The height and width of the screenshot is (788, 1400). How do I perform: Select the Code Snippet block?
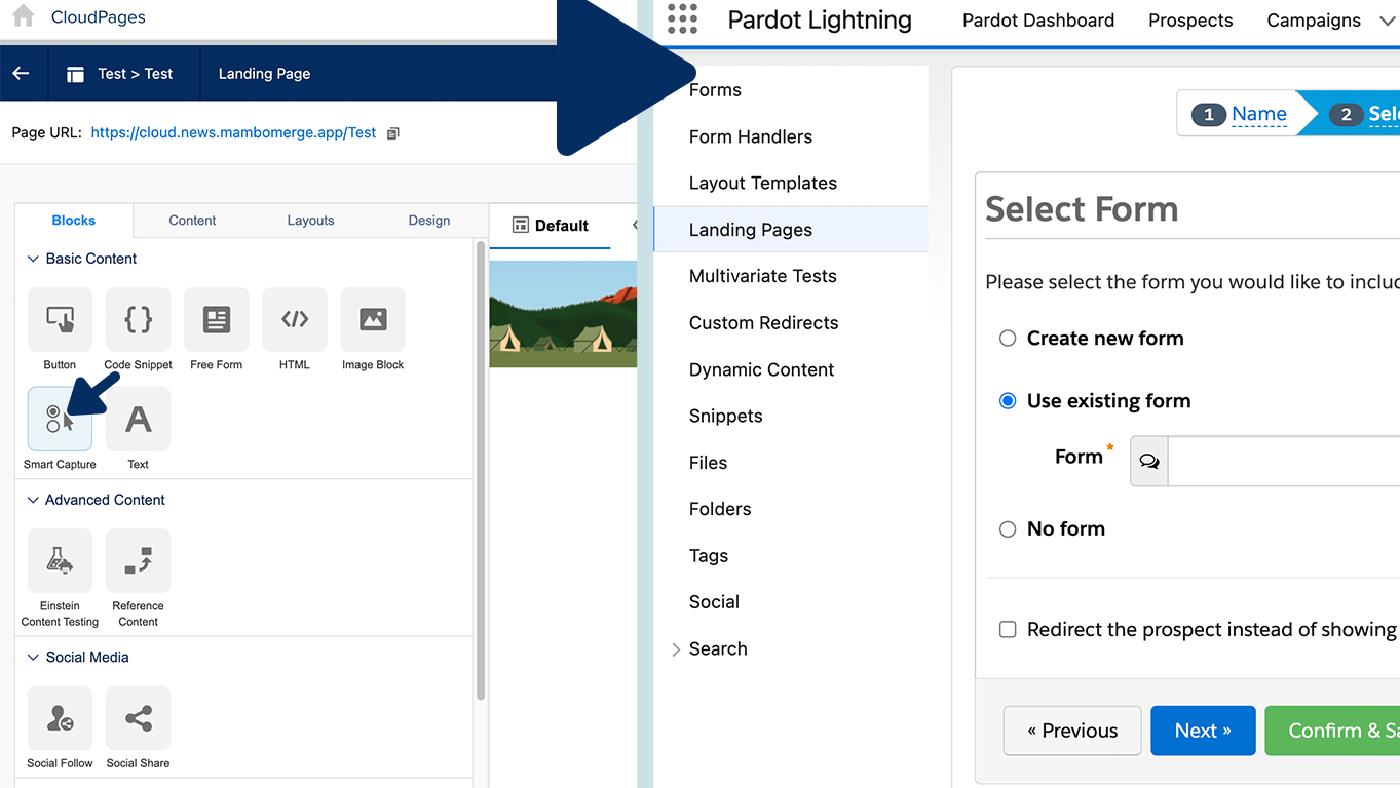tap(138, 320)
